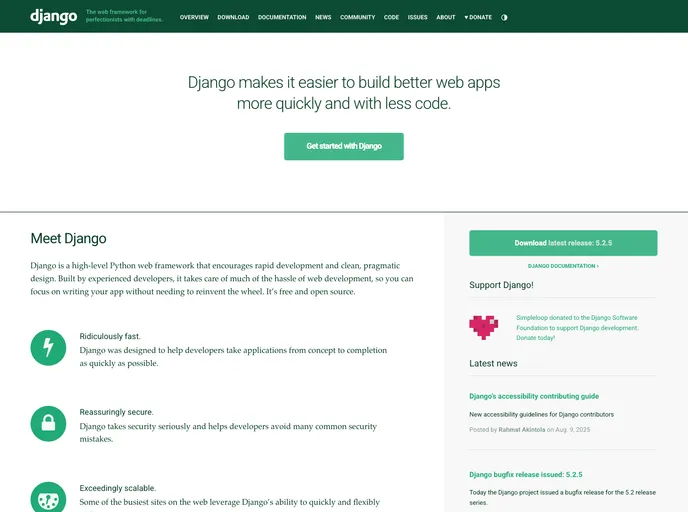The height and width of the screenshot is (512, 688).
Task: Click the header tagline text
Action: 124,16
